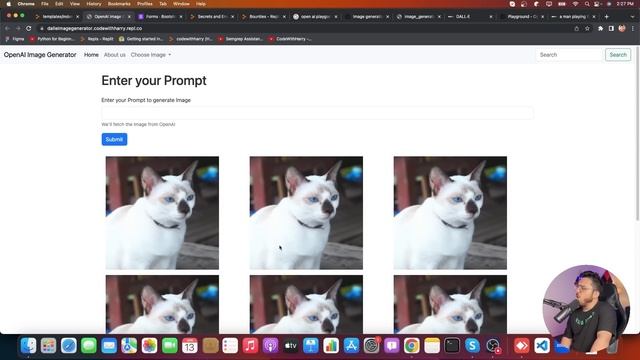
Task: Bookmark this page with the star icon
Action: [587, 29]
